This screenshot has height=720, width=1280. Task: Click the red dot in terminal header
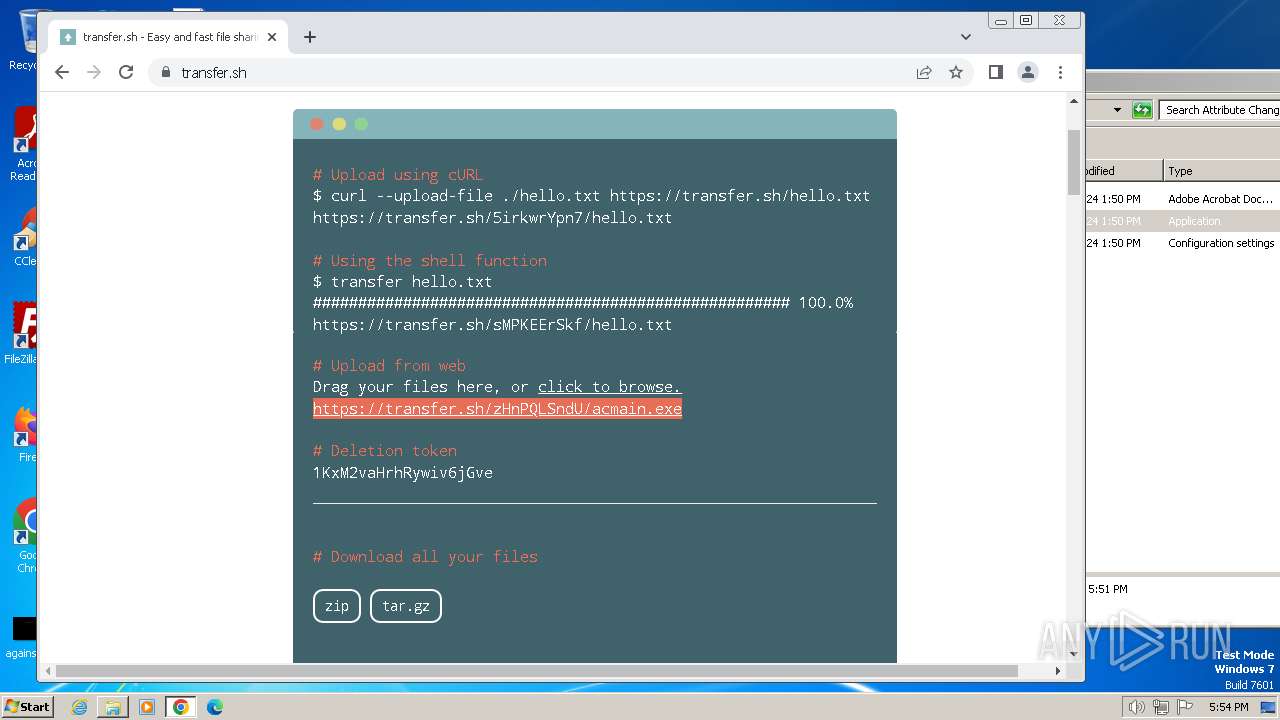tap(317, 124)
